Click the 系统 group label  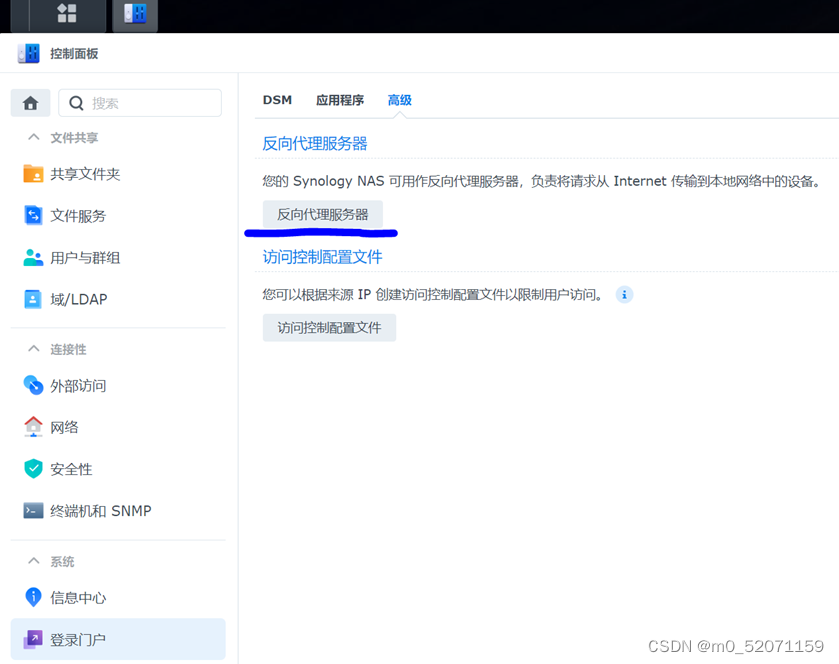pos(62,562)
